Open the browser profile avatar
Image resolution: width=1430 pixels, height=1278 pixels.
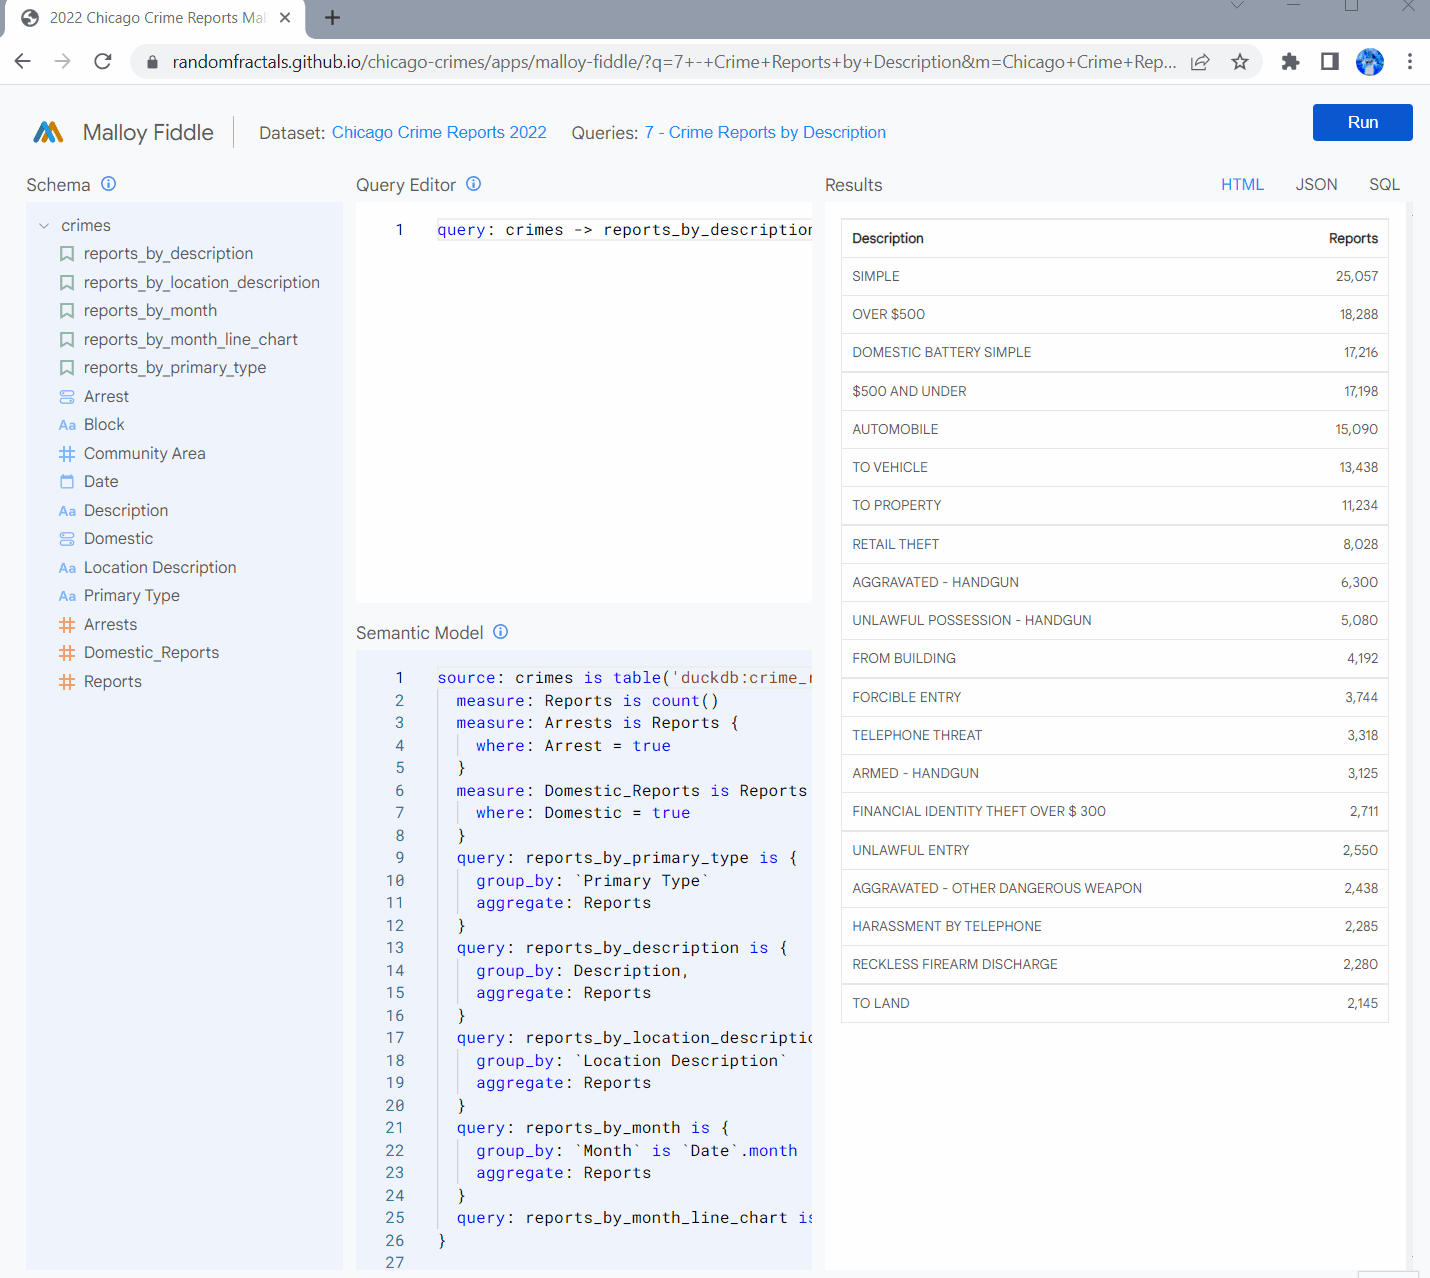point(1370,62)
